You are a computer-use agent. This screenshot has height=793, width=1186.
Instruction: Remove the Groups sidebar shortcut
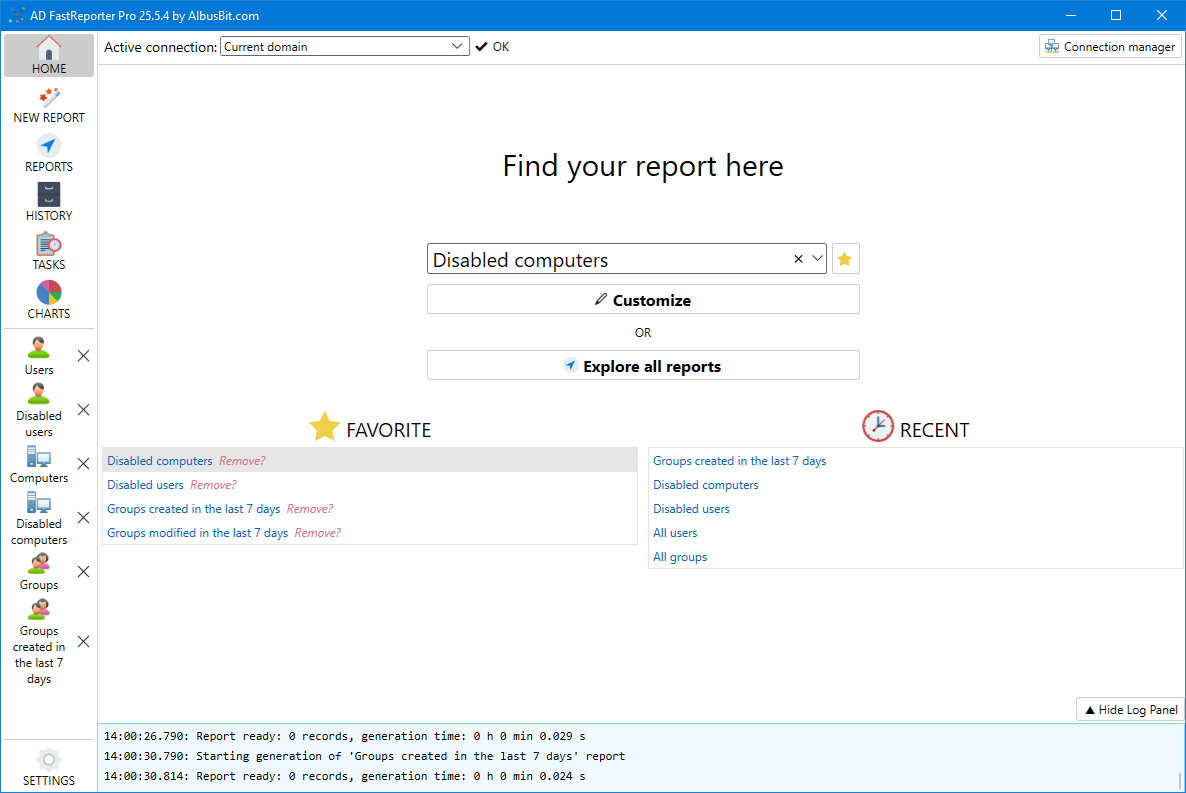[84, 571]
